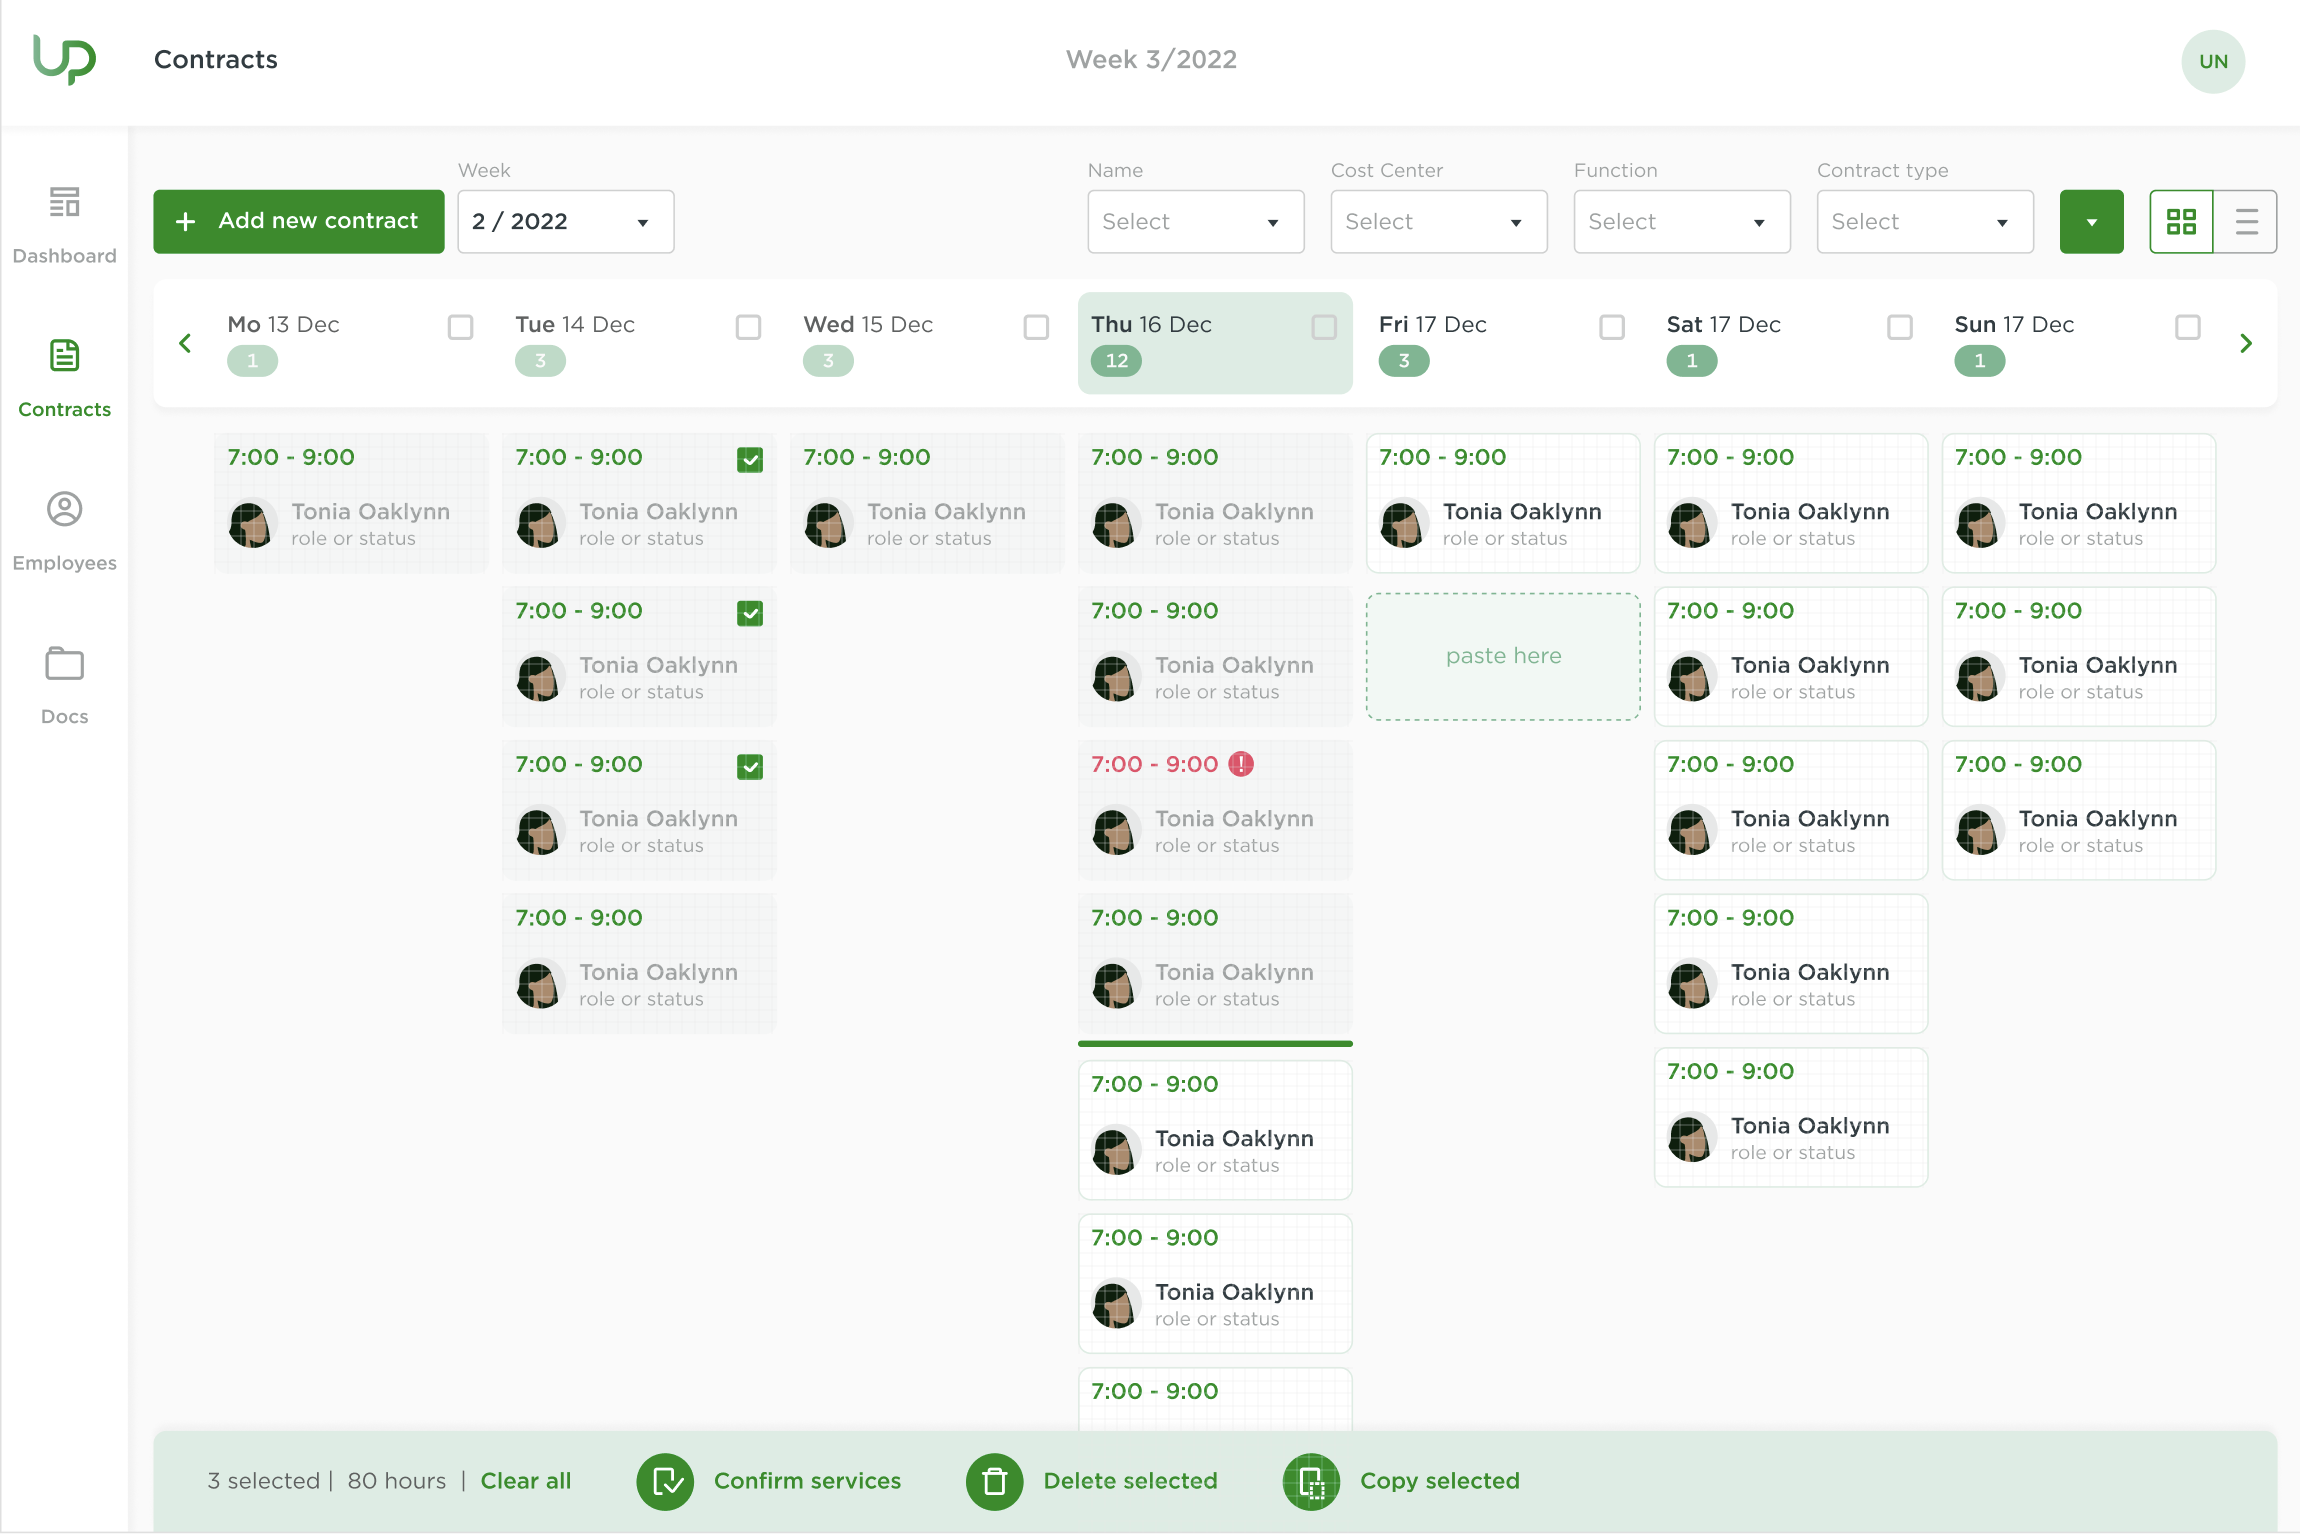This screenshot has height=1534, width=2300.
Task: Click the plus icon on Add new contract
Action: 186,221
